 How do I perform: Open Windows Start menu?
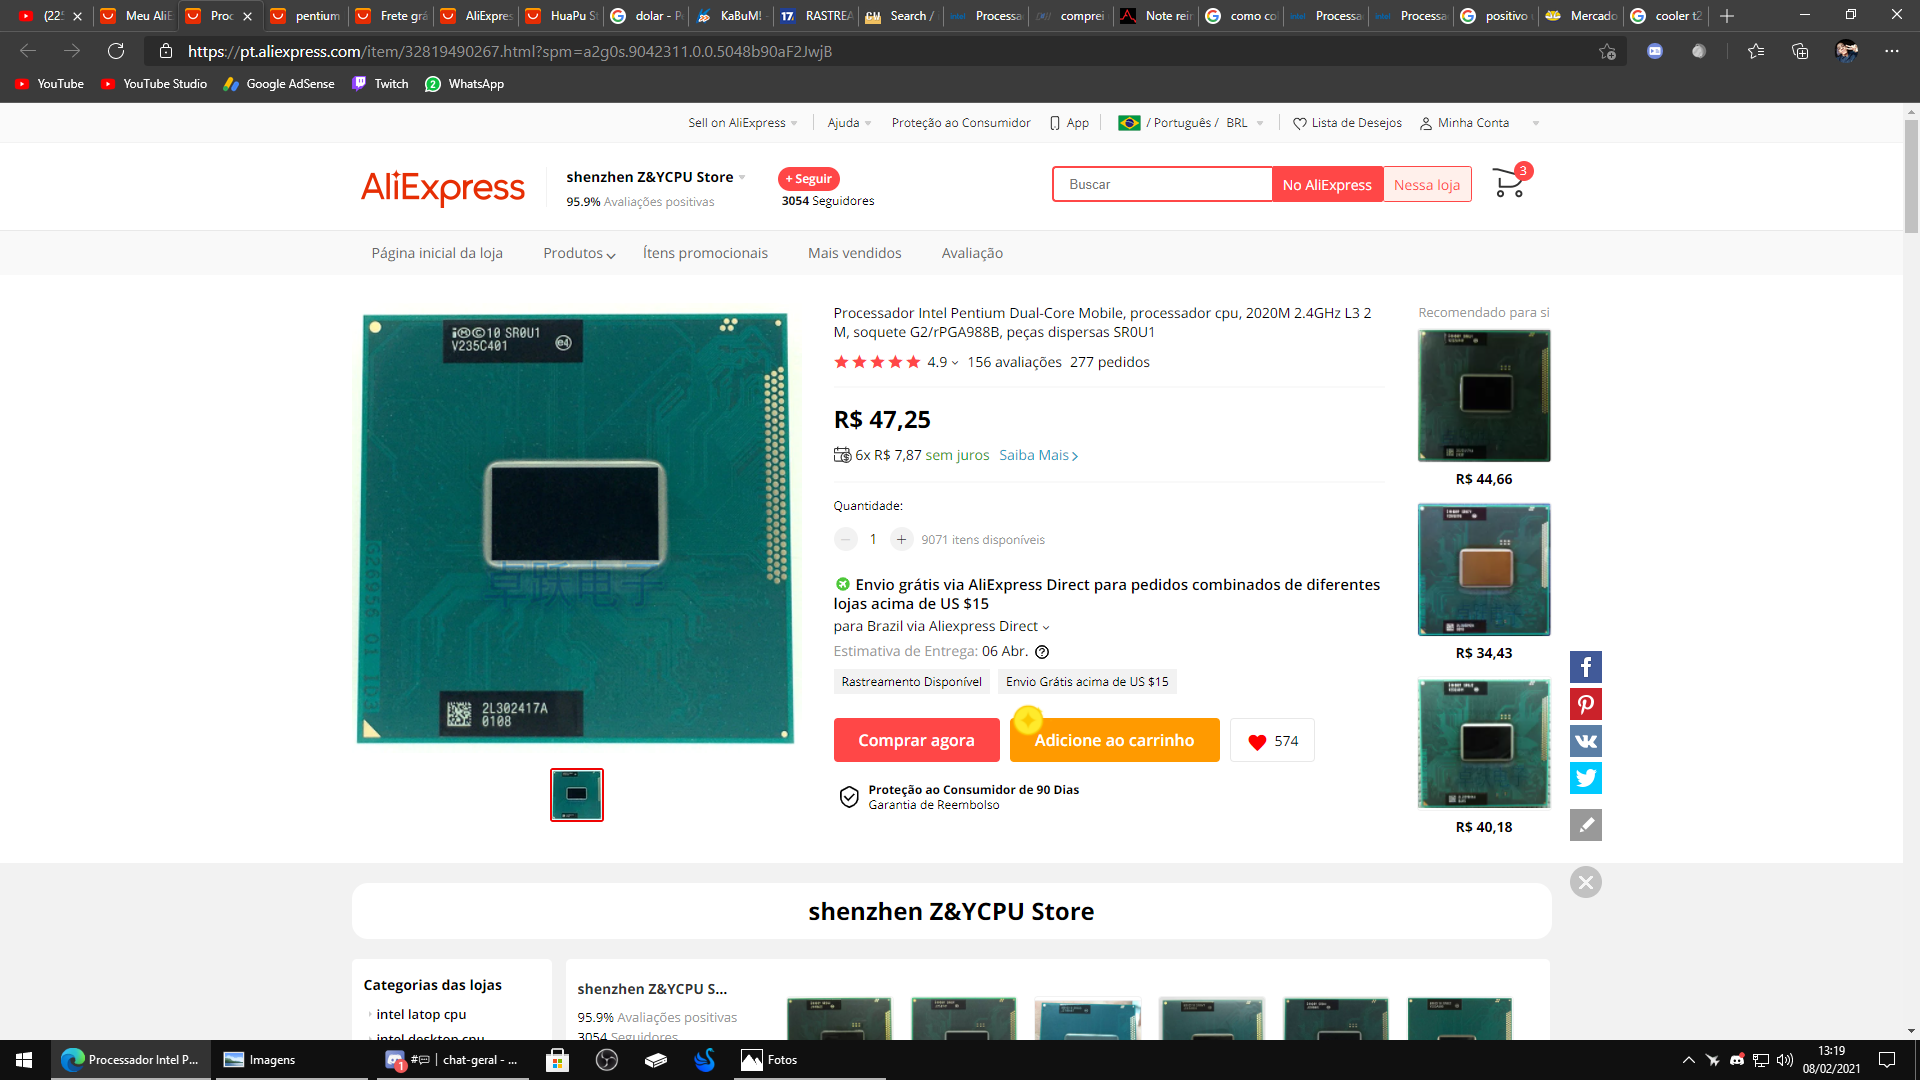[x=24, y=1060]
